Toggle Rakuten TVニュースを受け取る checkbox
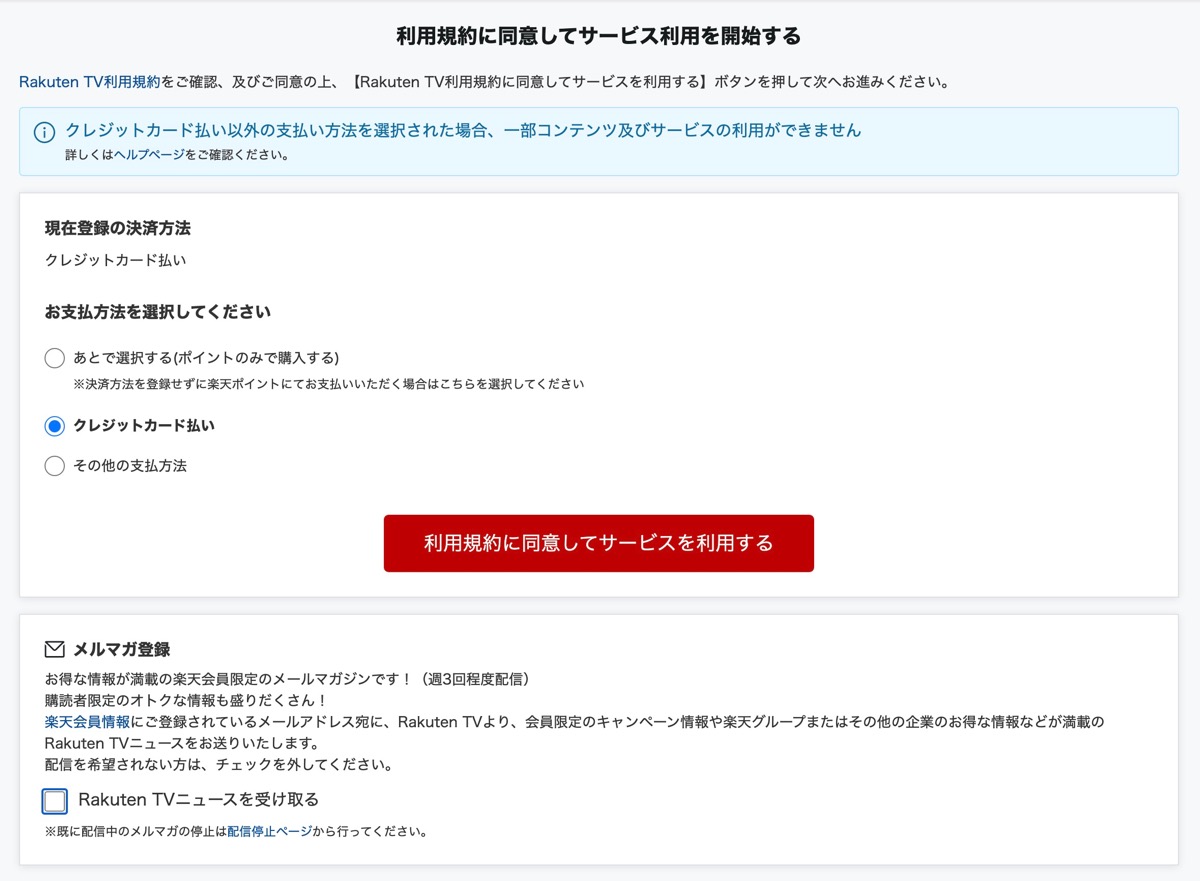1200x881 pixels. [x=55, y=801]
